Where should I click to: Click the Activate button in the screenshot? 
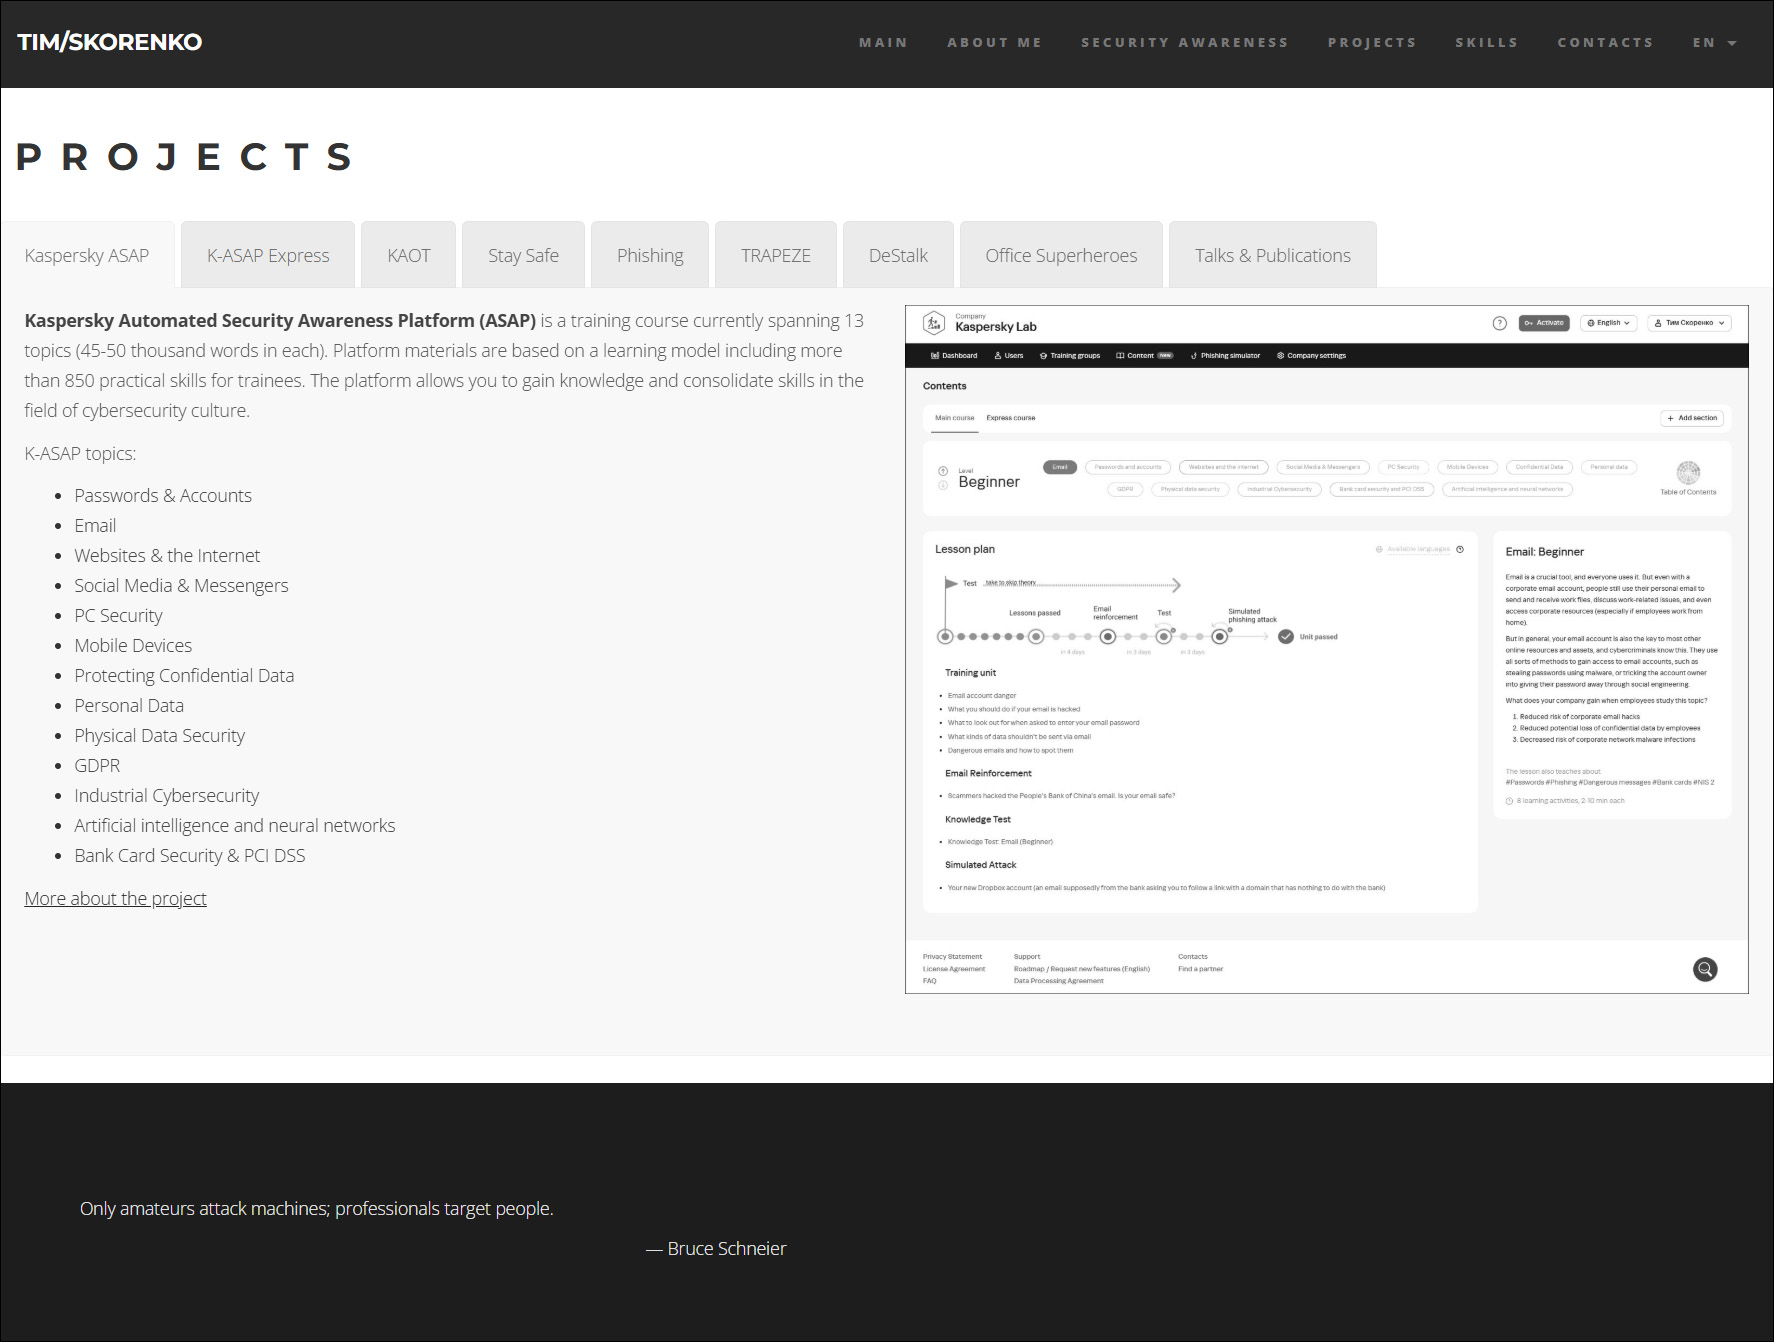[1544, 323]
